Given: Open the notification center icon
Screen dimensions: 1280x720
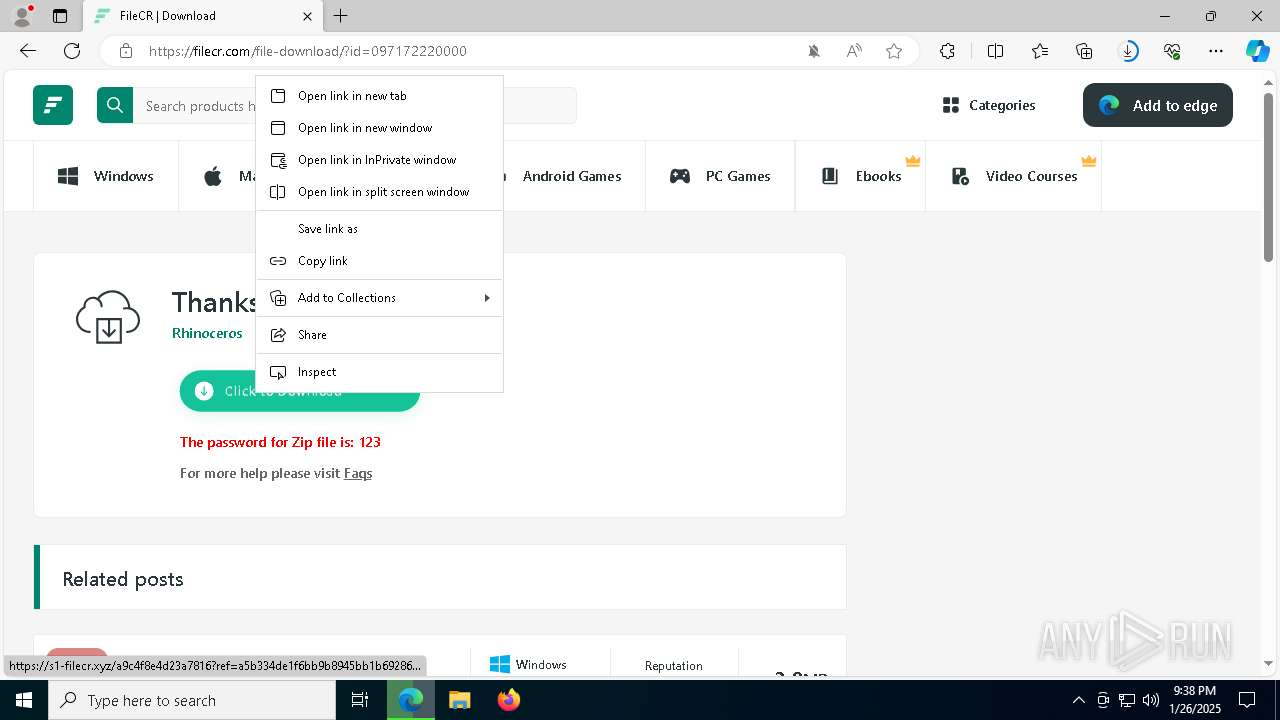Looking at the screenshot, I should tap(1247, 700).
